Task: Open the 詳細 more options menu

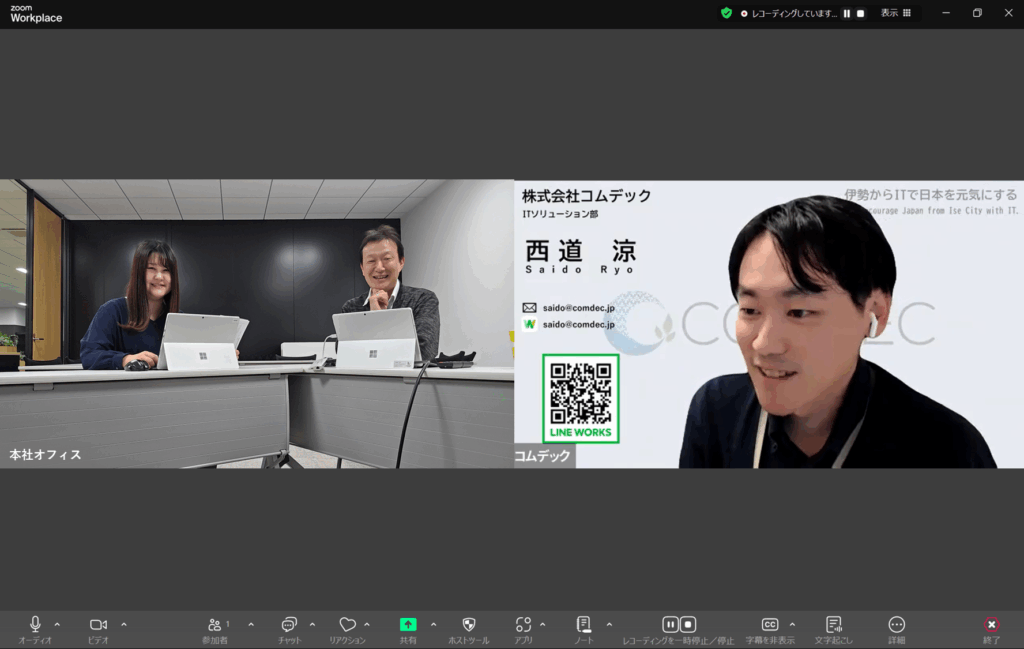Action: pos(895,625)
